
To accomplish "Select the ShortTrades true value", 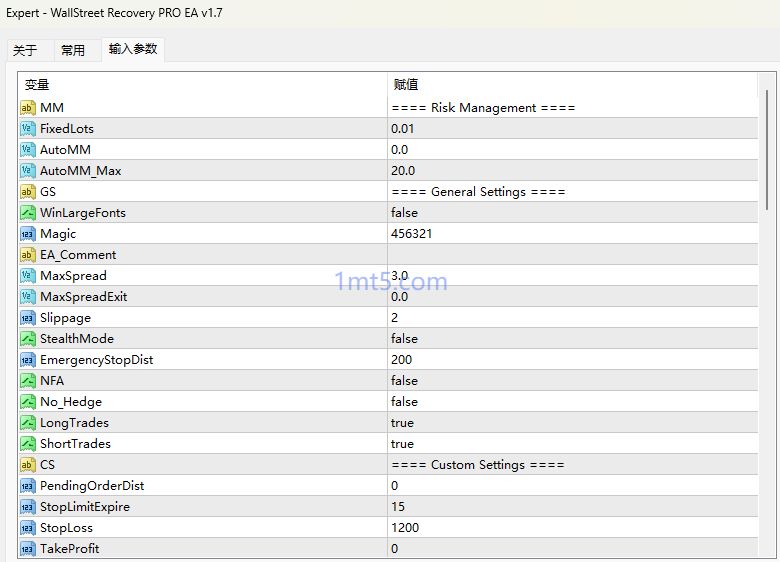I will tap(402, 444).
